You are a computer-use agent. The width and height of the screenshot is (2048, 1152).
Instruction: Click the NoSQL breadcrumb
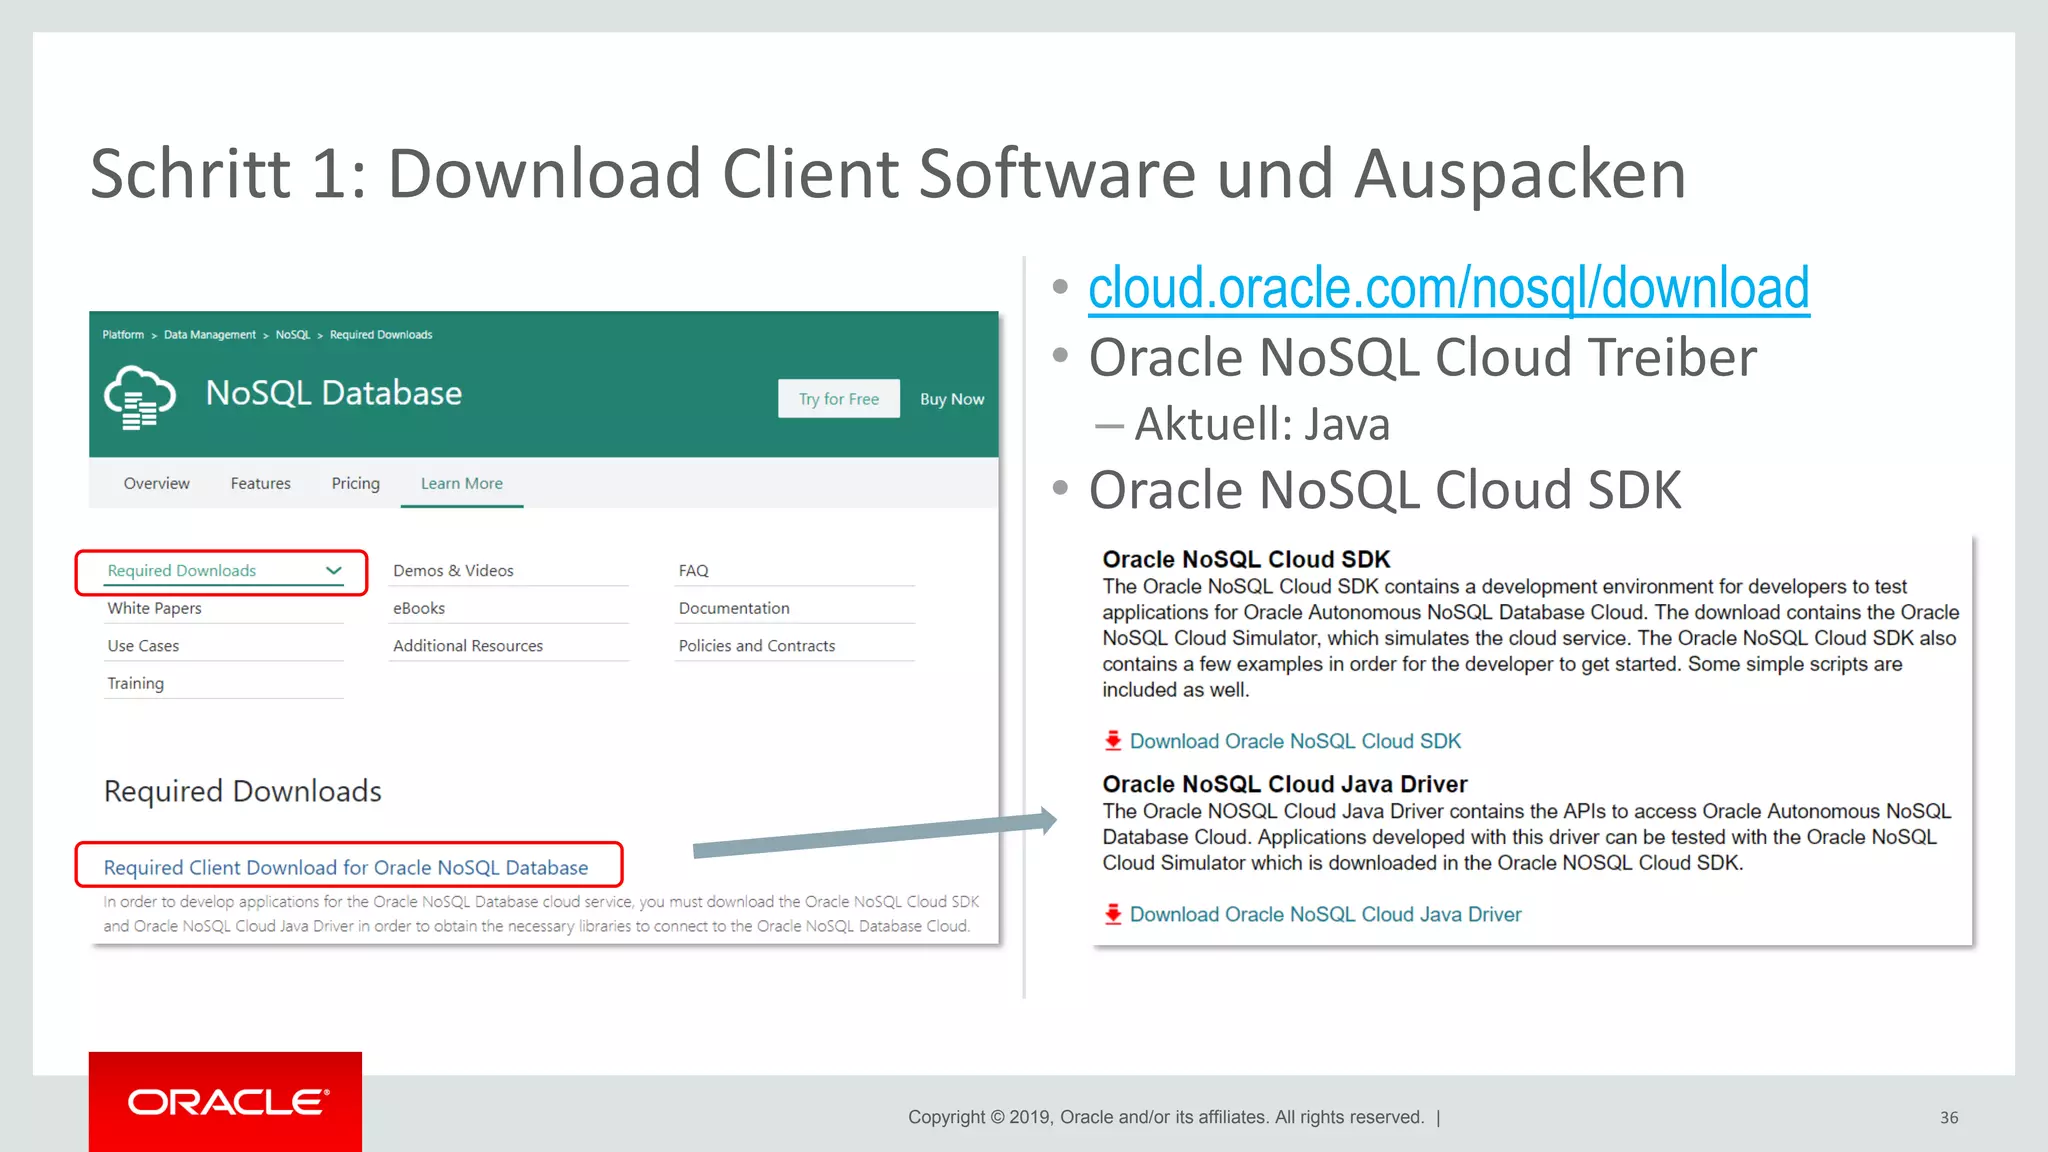pos(293,335)
